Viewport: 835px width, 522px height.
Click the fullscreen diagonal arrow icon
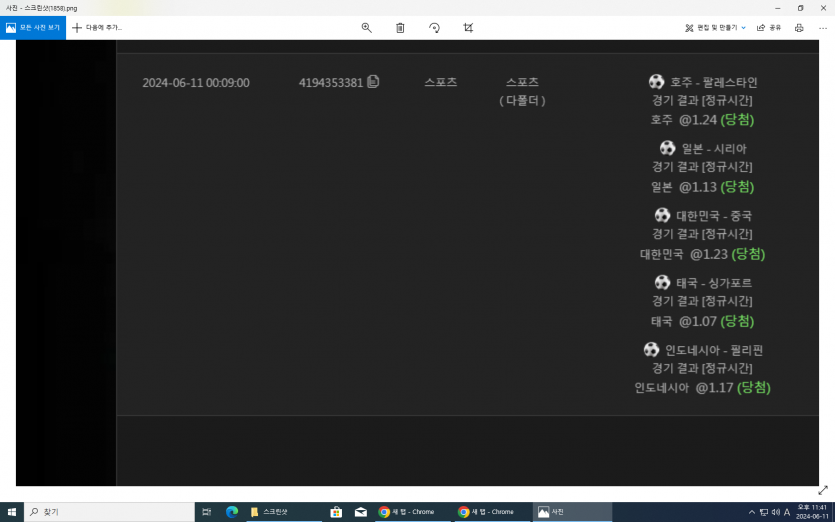point(823,490)
